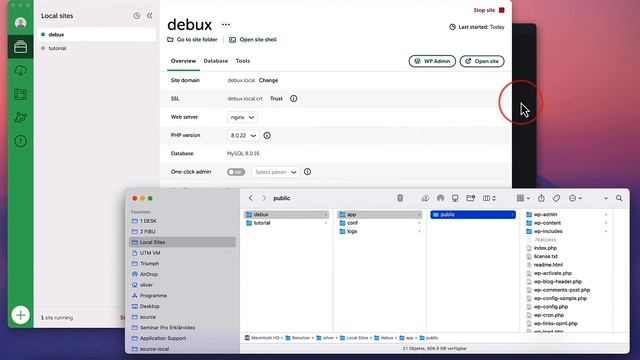Click the WP Admin button
The width and height of the screenshot is (640, 360).
coord(432,61)
